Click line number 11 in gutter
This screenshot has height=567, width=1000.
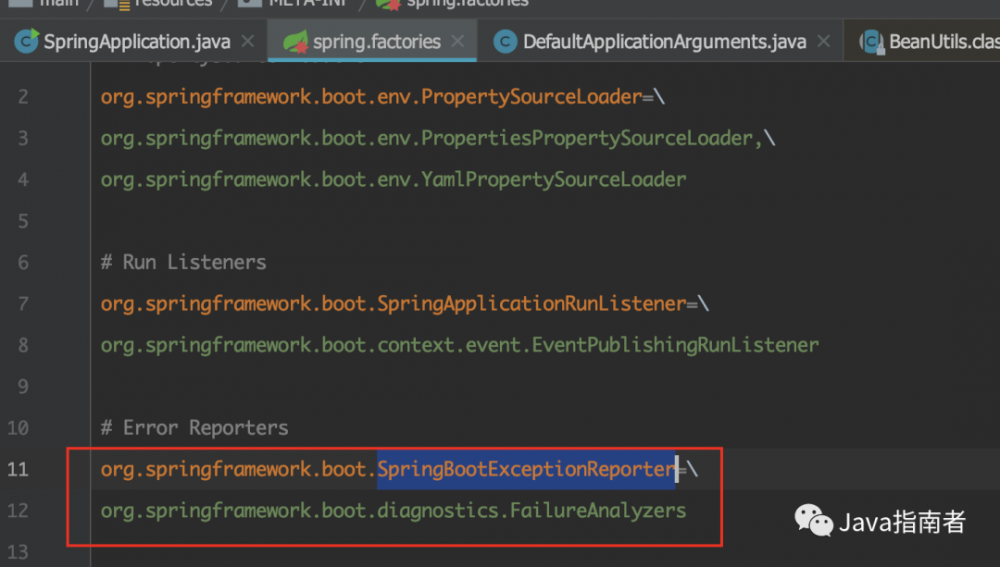coord(18,469)
